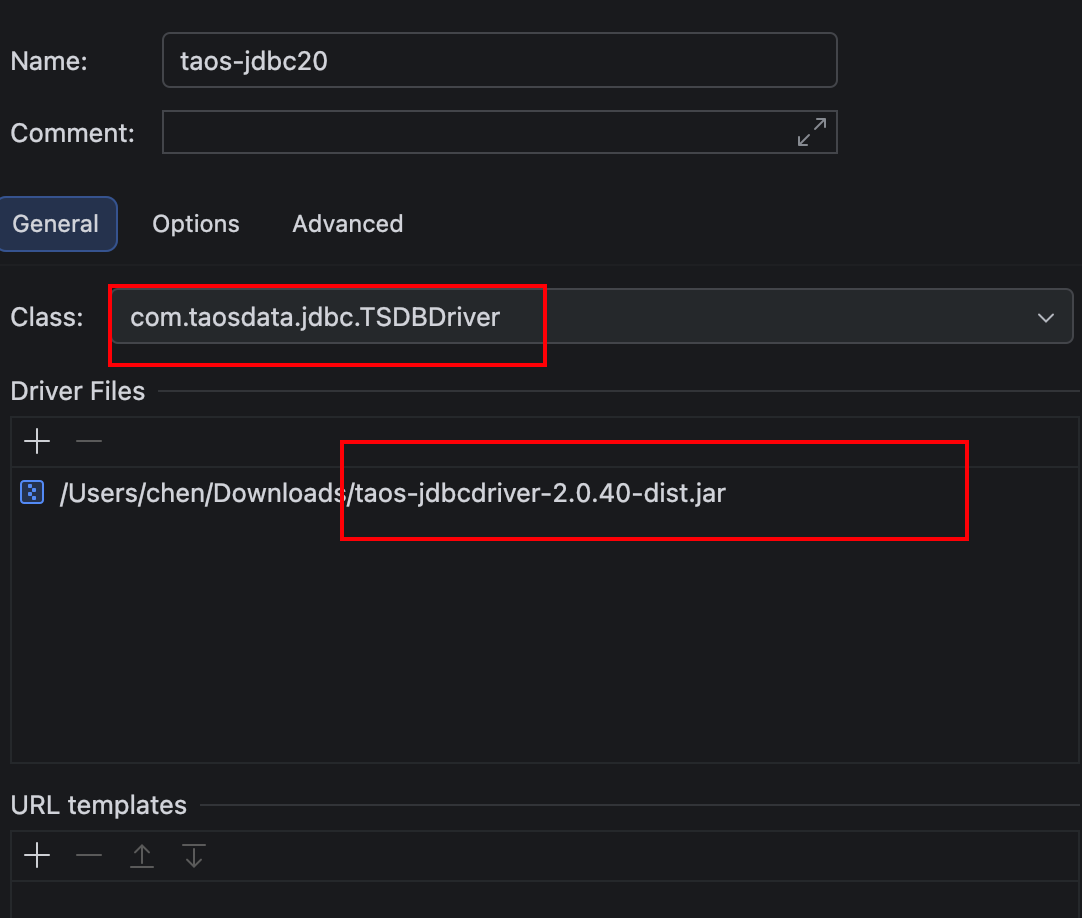Click the jar file icon beside the driver path
The height and width of the screenshot is (918, 1082).
coord(33,492)
